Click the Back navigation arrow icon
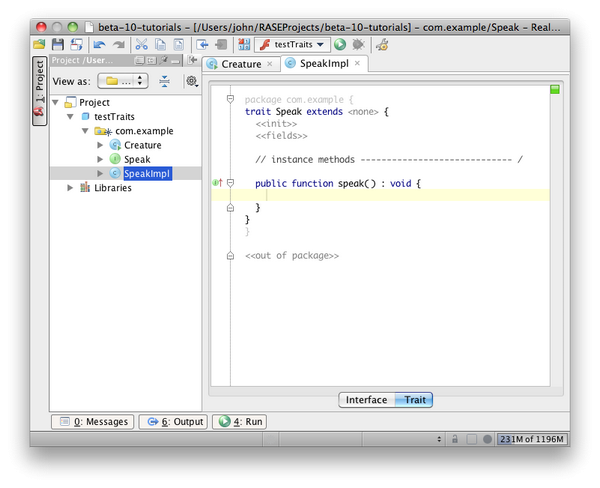The width and height of the screenshot is (600, 488). (203, 45)
